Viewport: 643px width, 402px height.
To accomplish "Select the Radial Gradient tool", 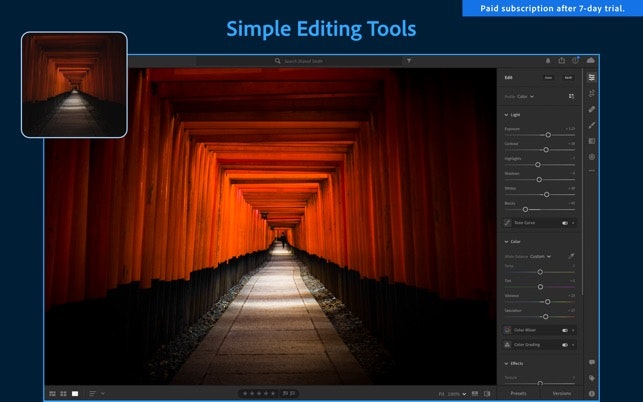I will point(591,157).
